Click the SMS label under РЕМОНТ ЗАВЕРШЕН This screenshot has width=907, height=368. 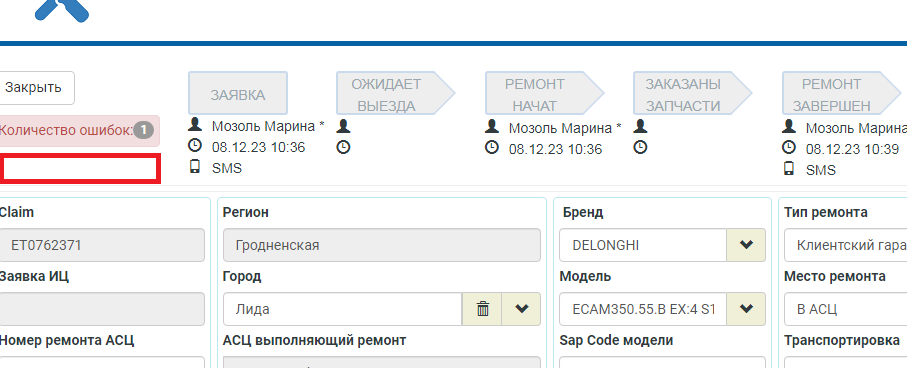821,170
